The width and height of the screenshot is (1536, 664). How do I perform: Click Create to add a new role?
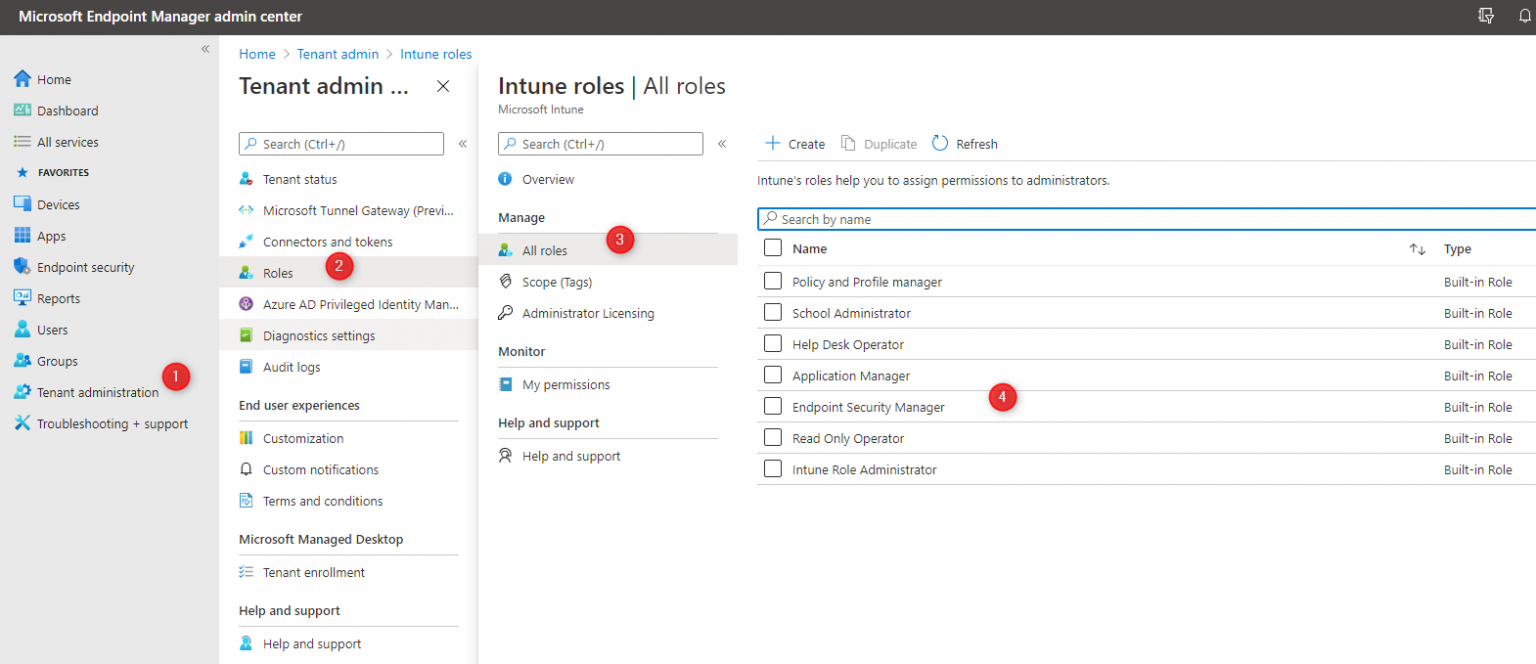tap(794, 143)
